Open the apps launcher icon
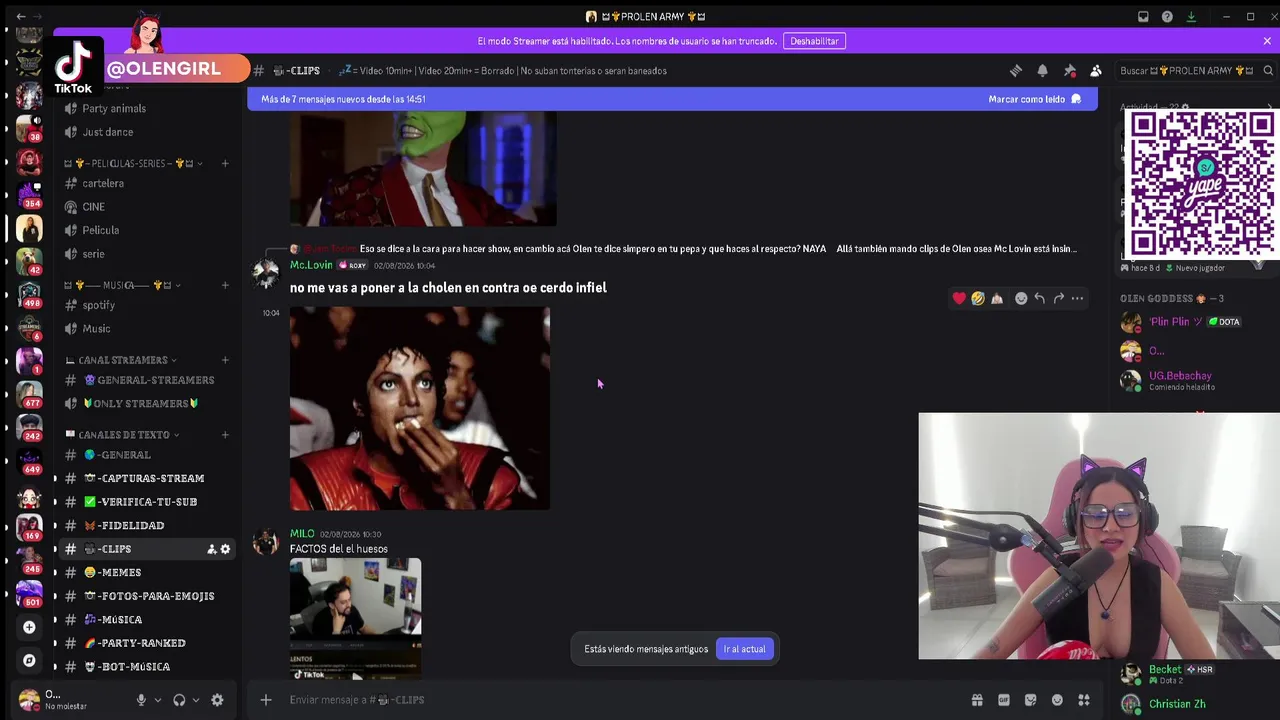 pos(1084,700)
